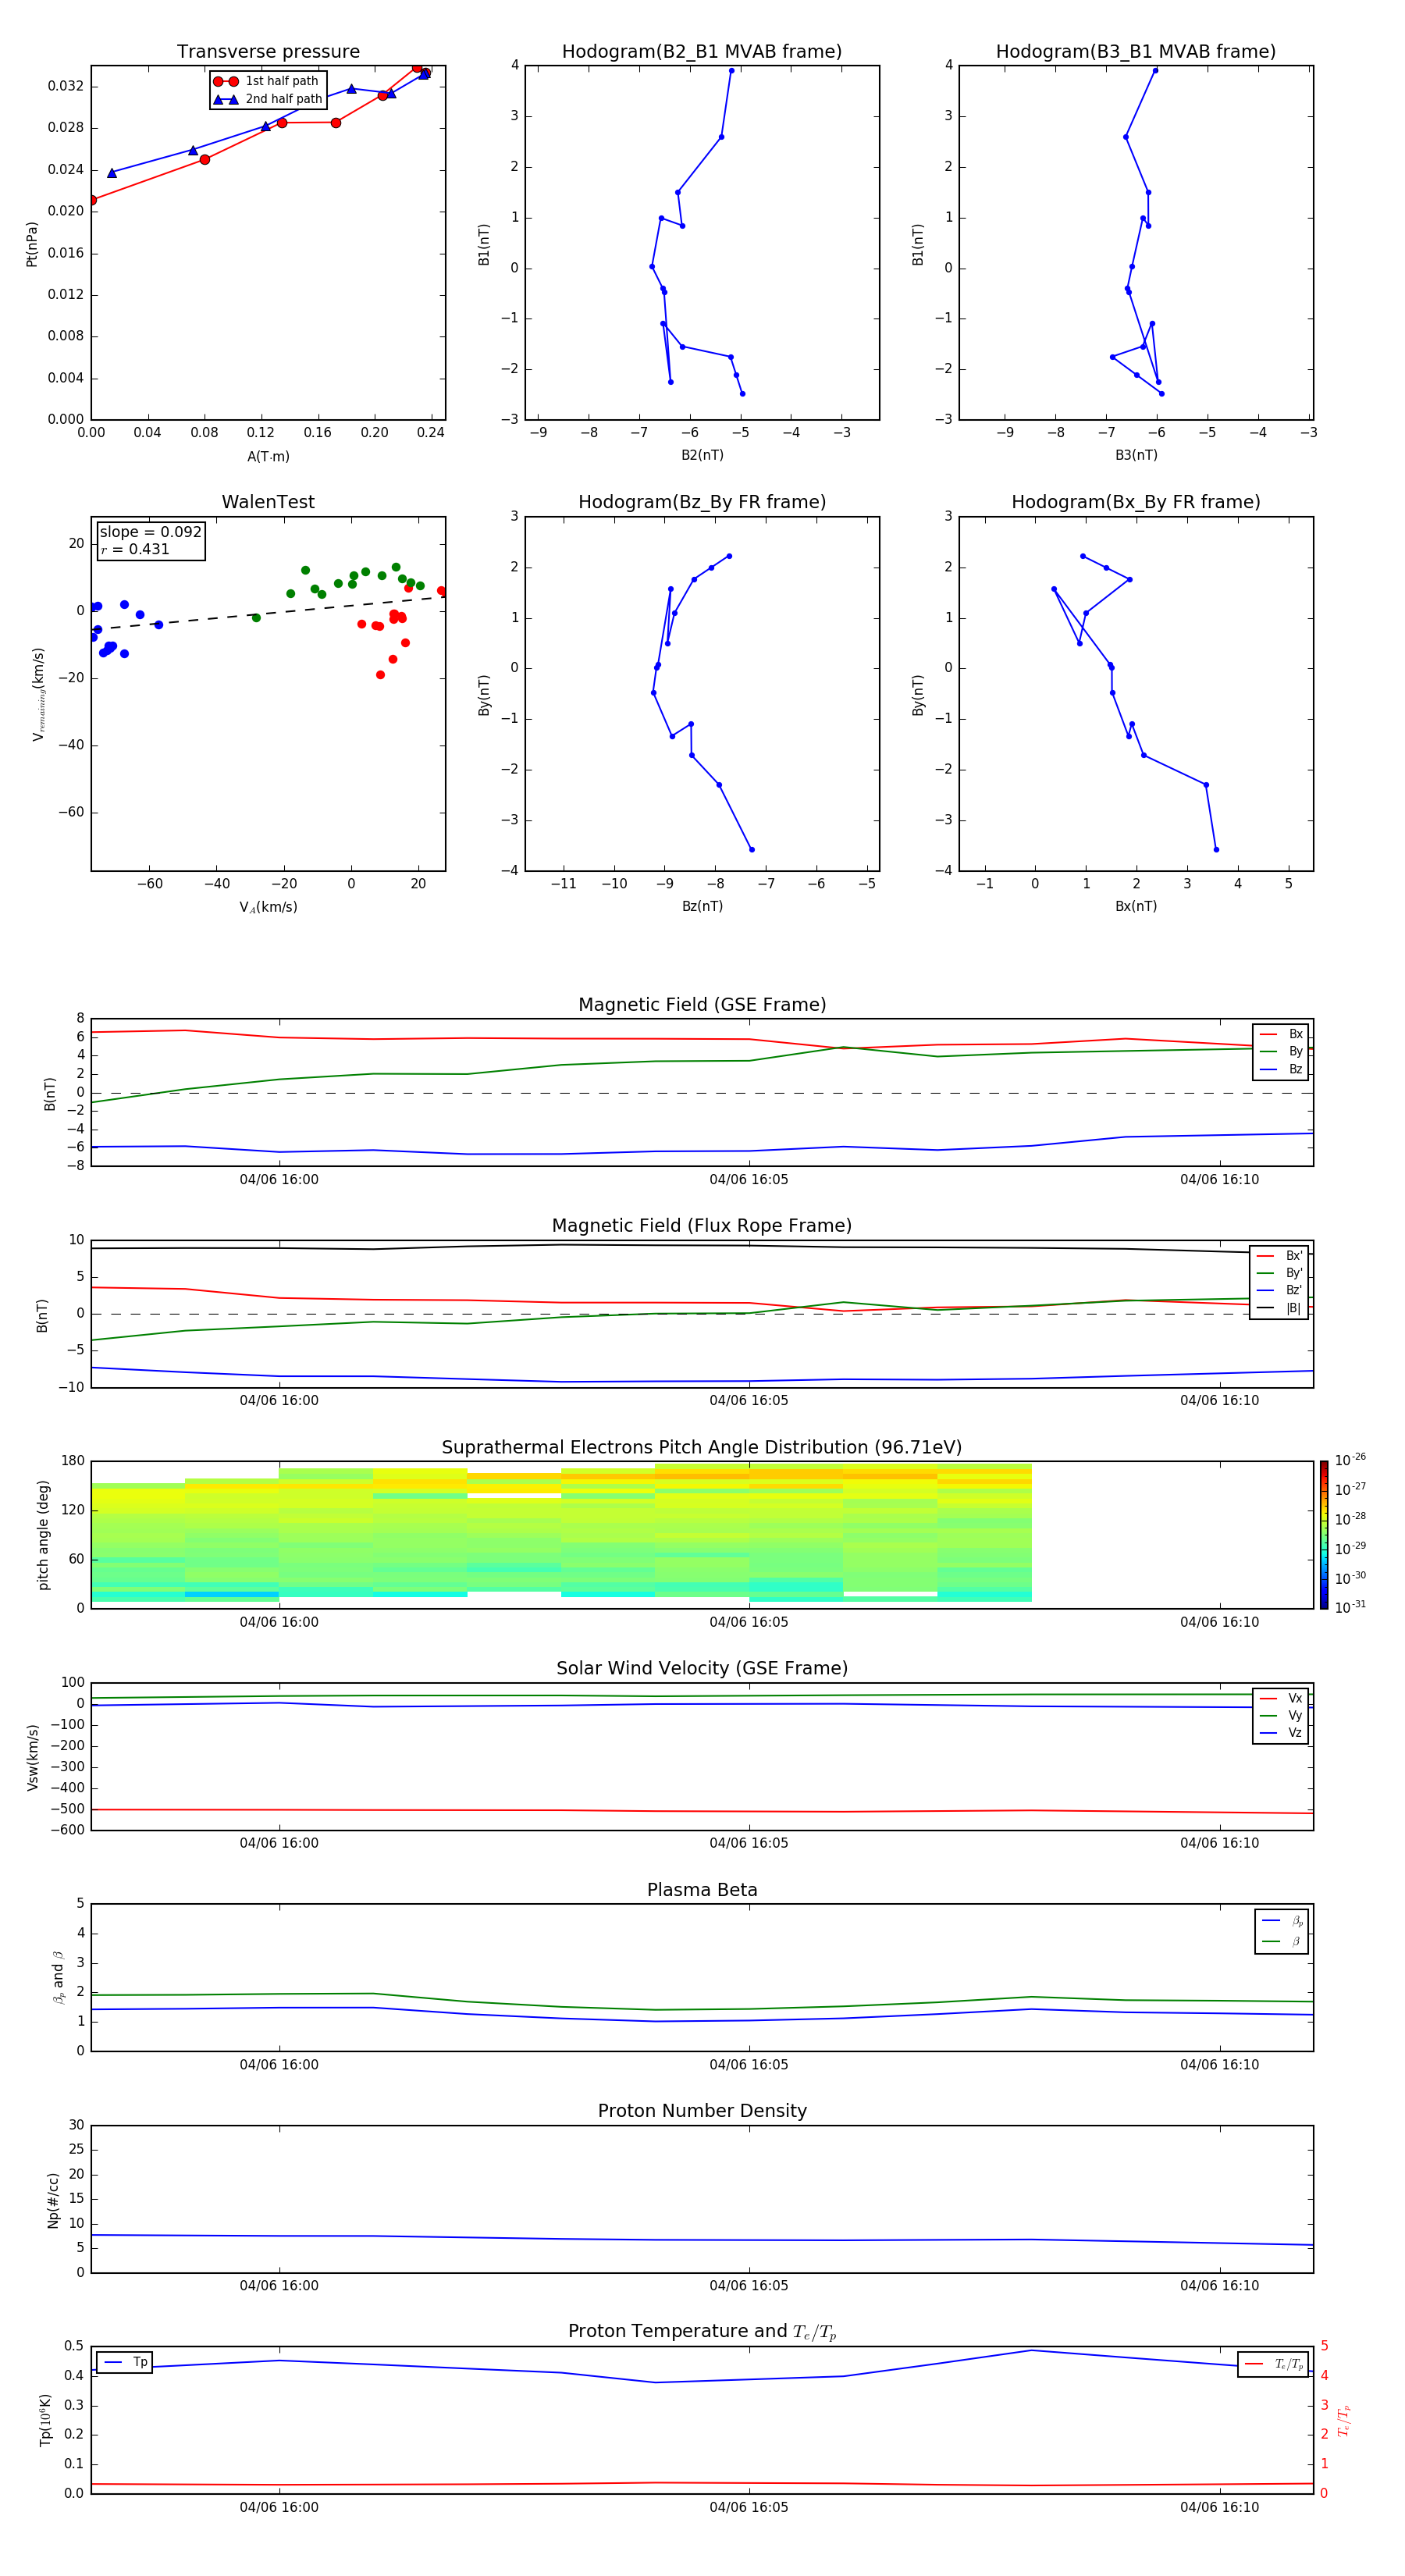
Task: Click the 'Plasma Beta' title
Action: [702, 1890]
